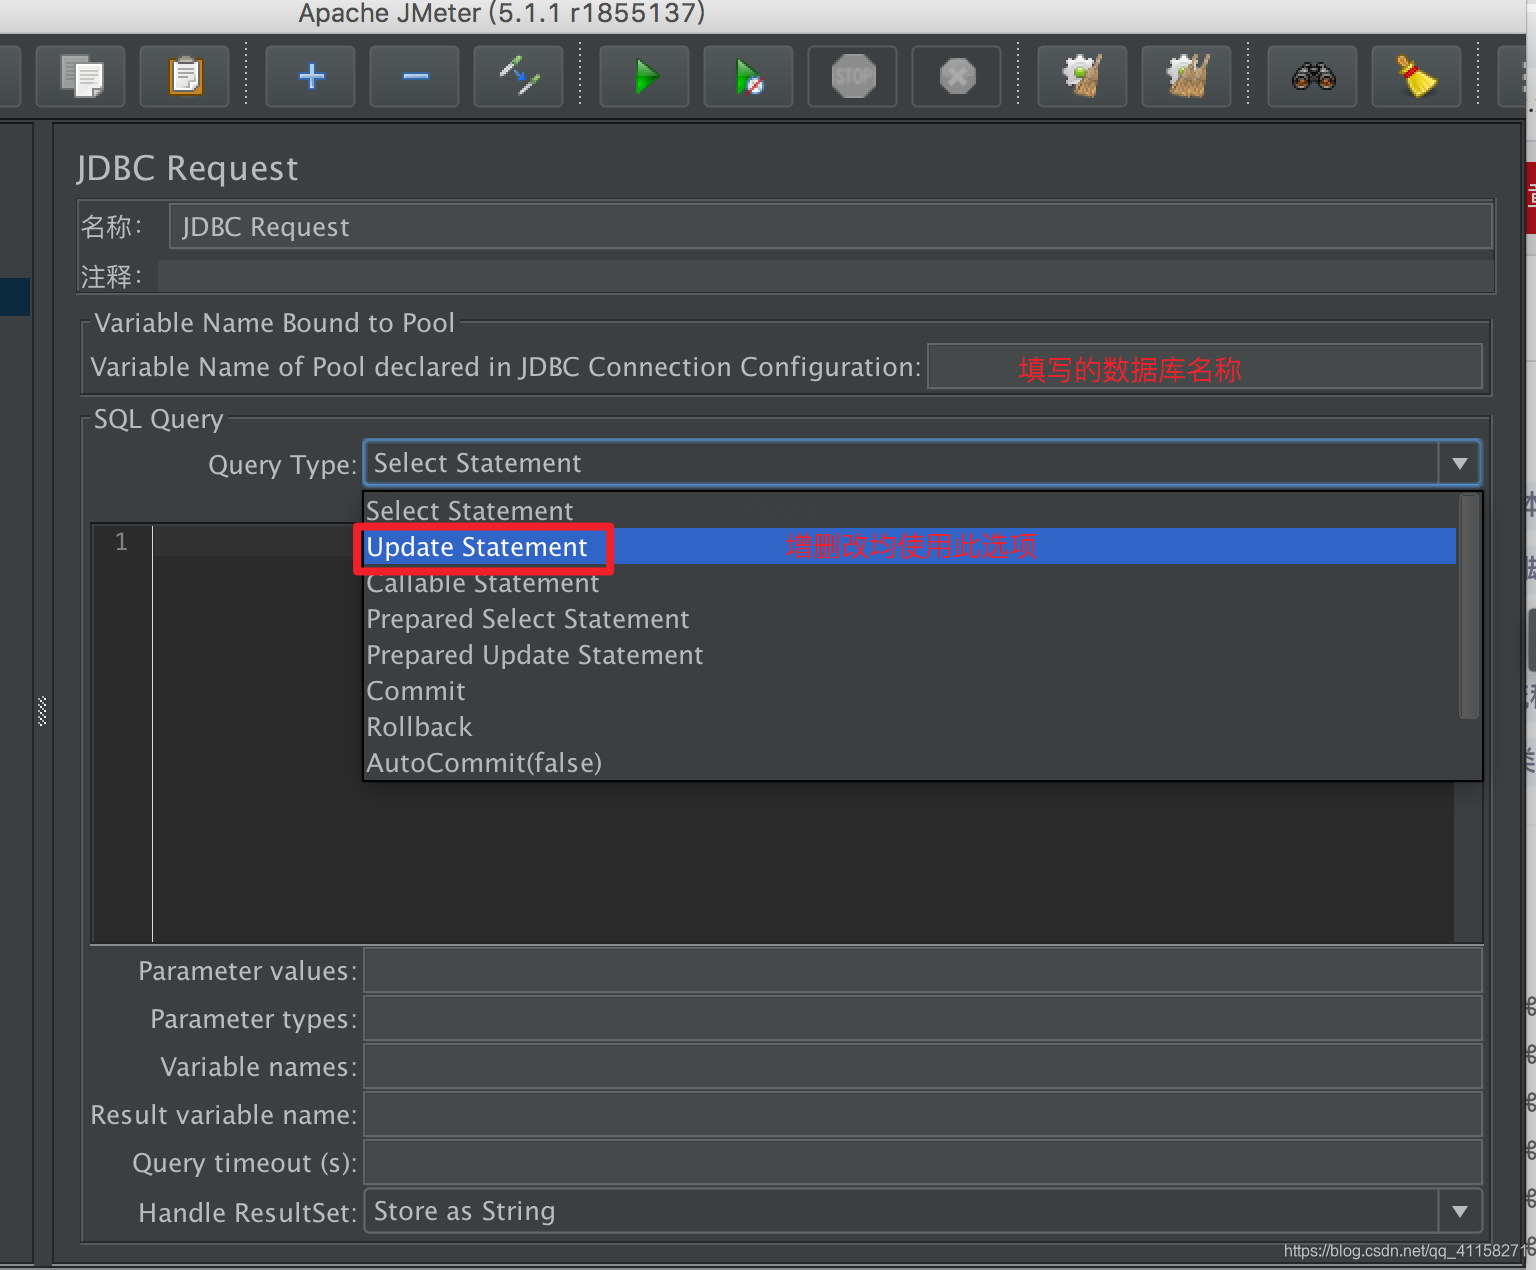The width and height of the screenshot is (1536, 1270).
Task: Click the Toggle enable/disable icon
Action: tap(519, 76)
